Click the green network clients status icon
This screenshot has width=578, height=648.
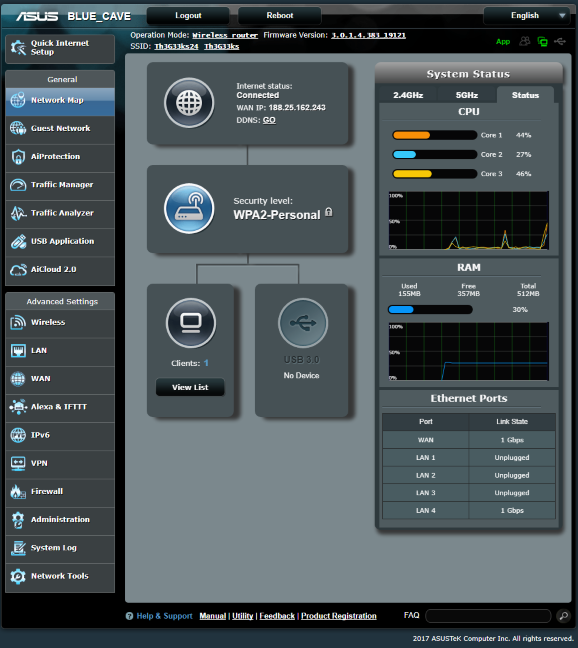(542, 41)
